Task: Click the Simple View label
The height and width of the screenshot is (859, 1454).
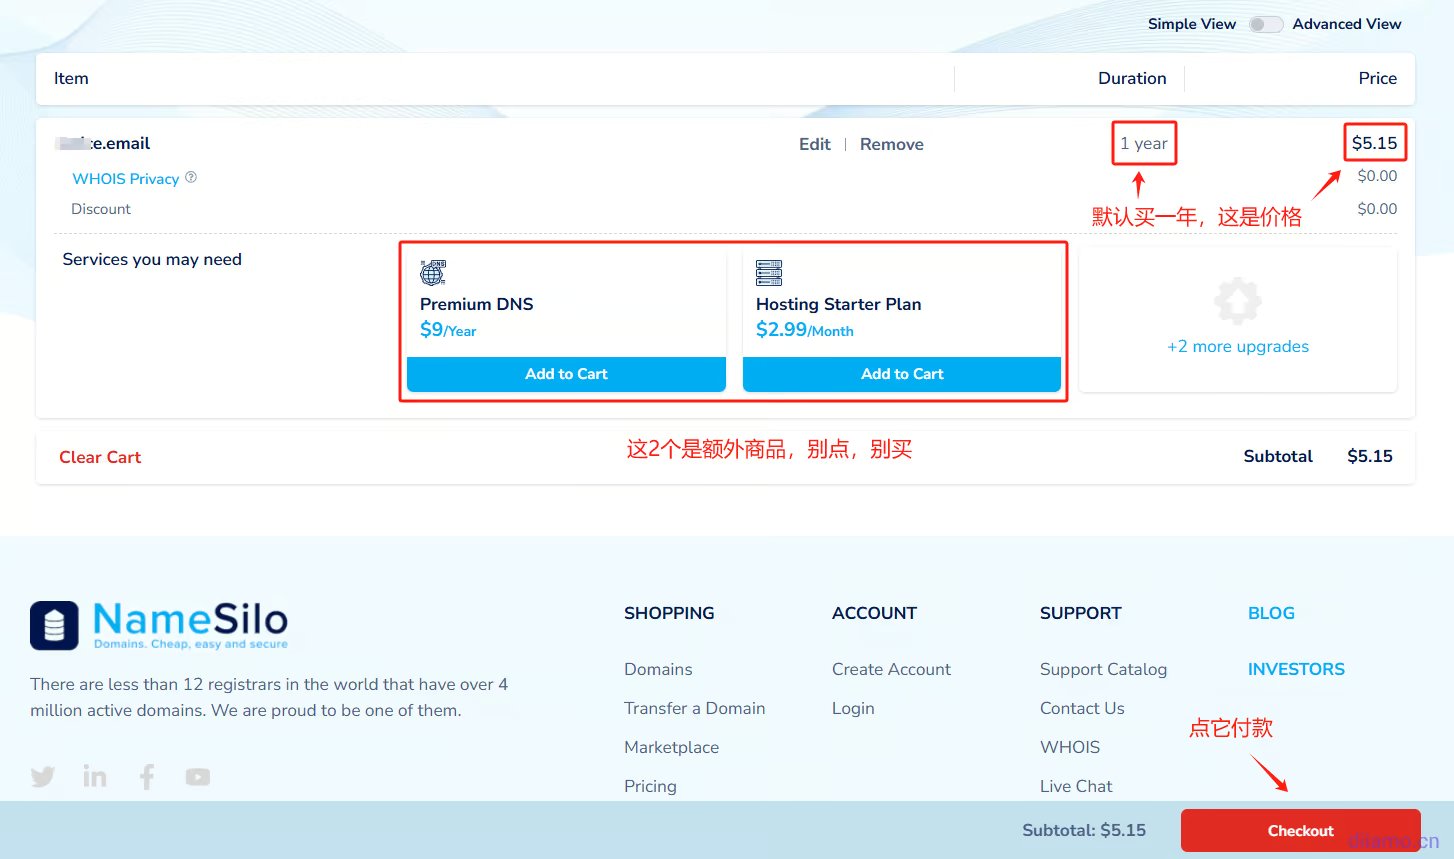Action: point(1192,24)
